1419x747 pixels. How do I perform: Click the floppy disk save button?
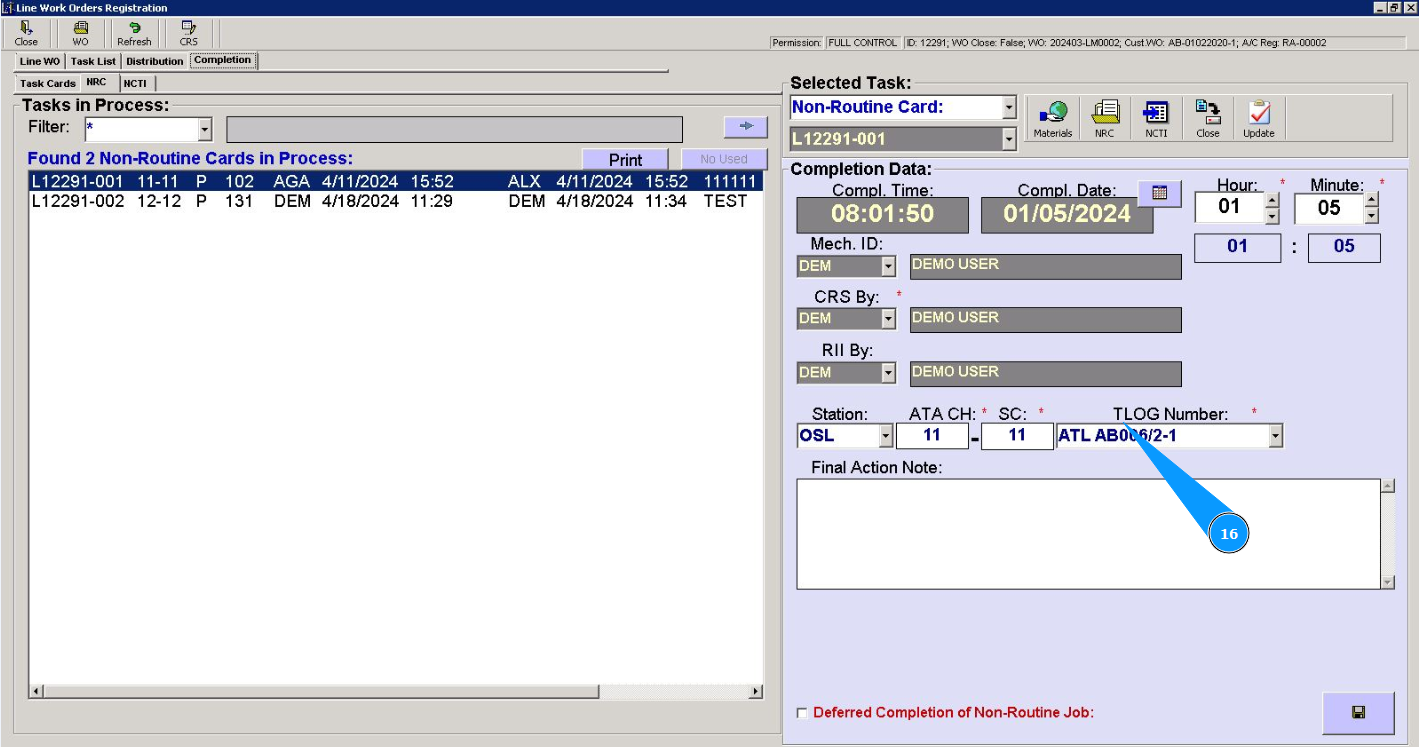(x=1358, y=712)
